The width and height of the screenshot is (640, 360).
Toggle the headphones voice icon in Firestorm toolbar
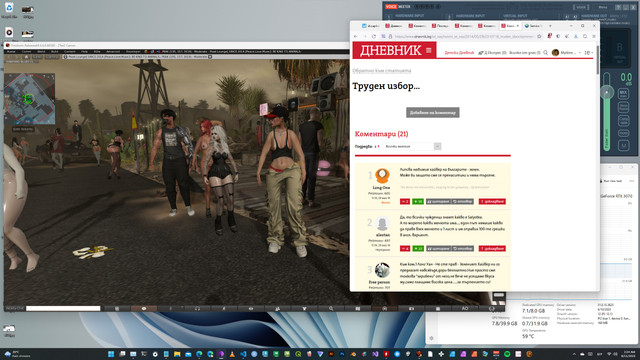point(198,309)
